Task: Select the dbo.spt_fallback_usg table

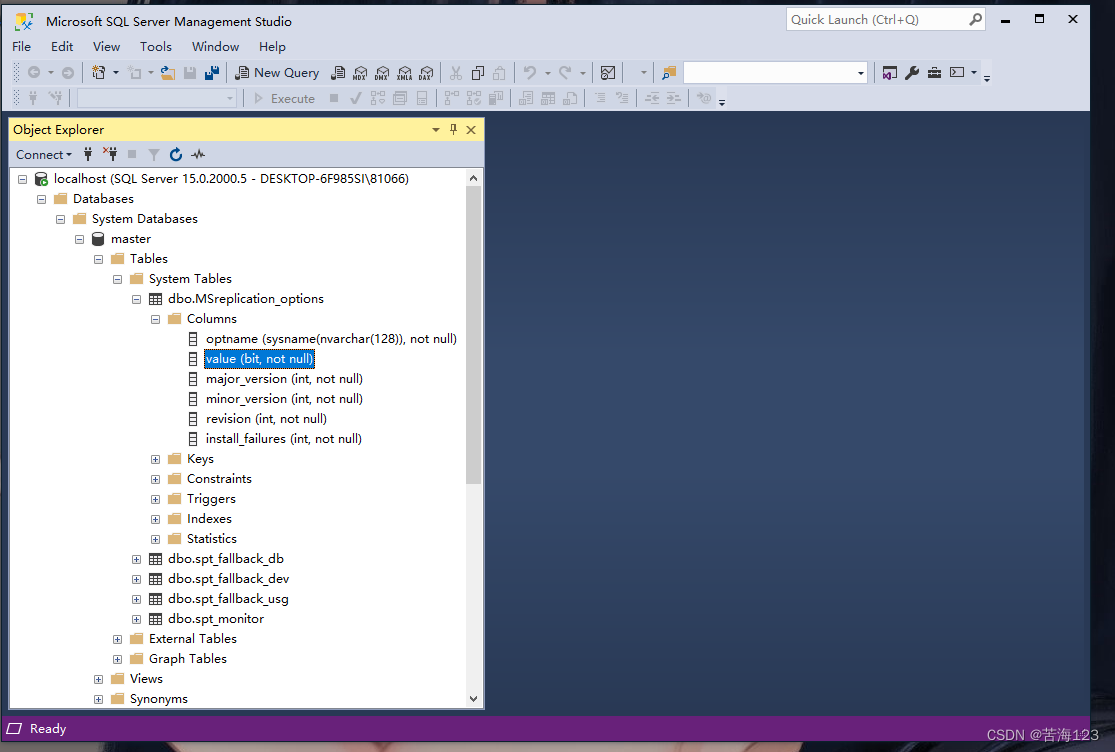Action: pyautogui.click(x=228, y=599)
